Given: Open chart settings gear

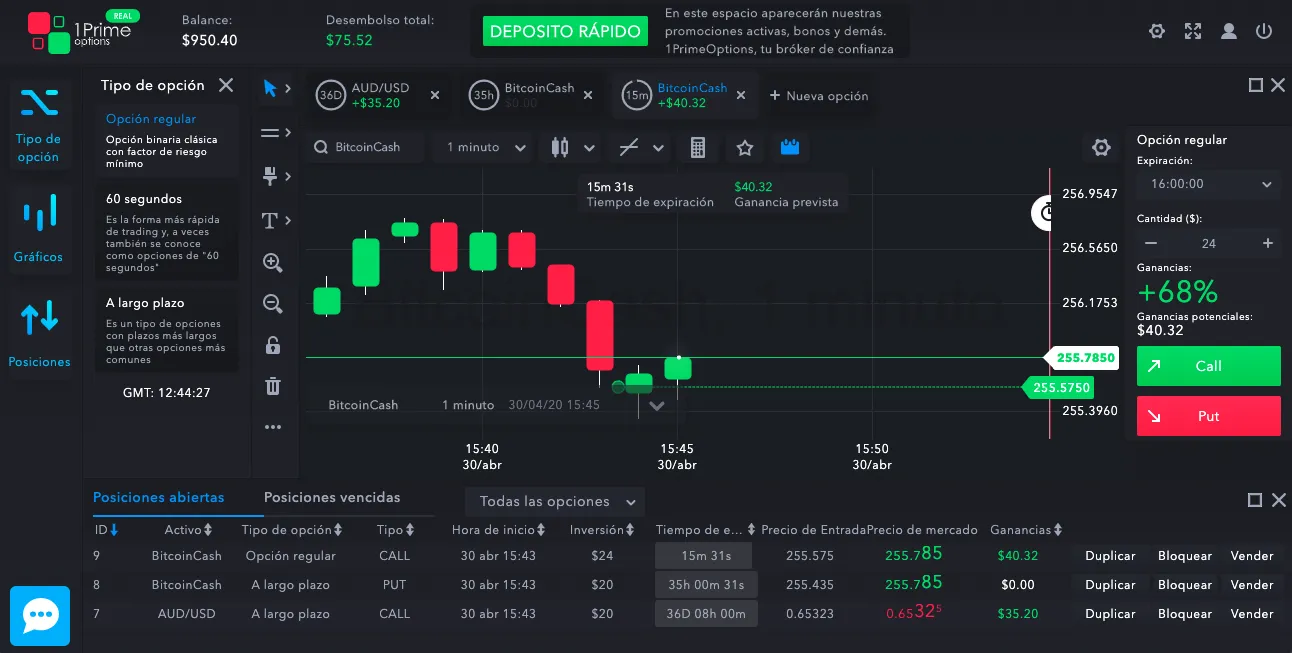Looking at the screenshot, I should [1101, 148].
